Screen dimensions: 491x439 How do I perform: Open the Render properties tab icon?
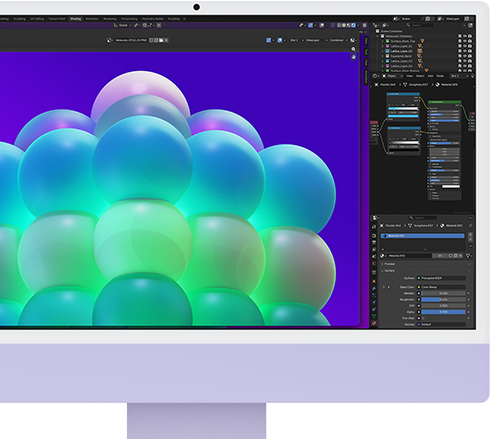374,236
